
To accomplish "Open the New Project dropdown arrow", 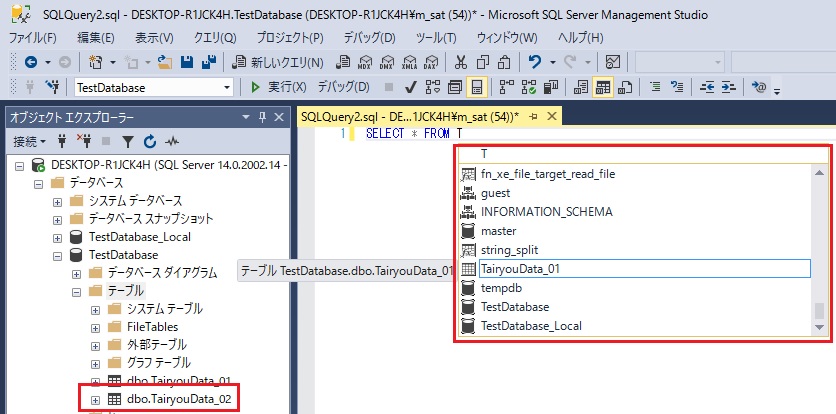I will [112, 62].
